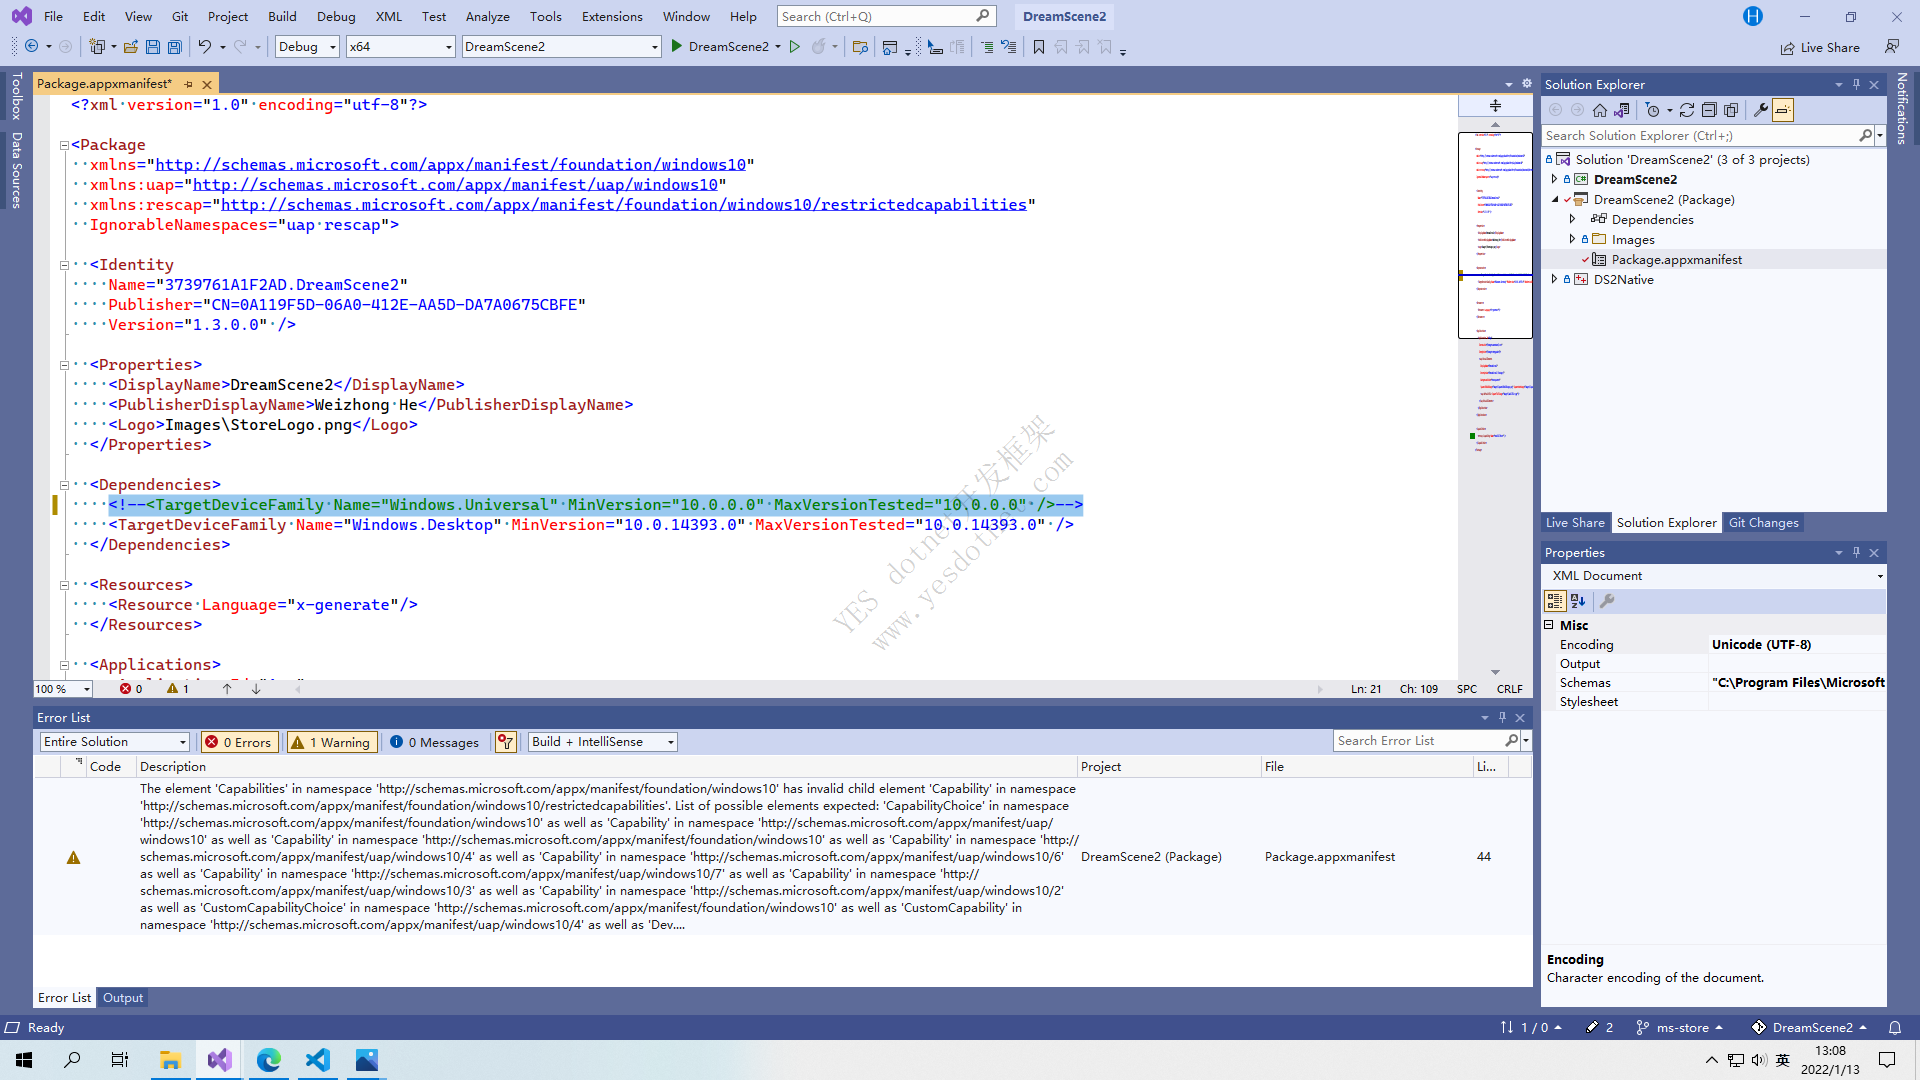Toggle the 0 Errors filter button

(239, 742)
